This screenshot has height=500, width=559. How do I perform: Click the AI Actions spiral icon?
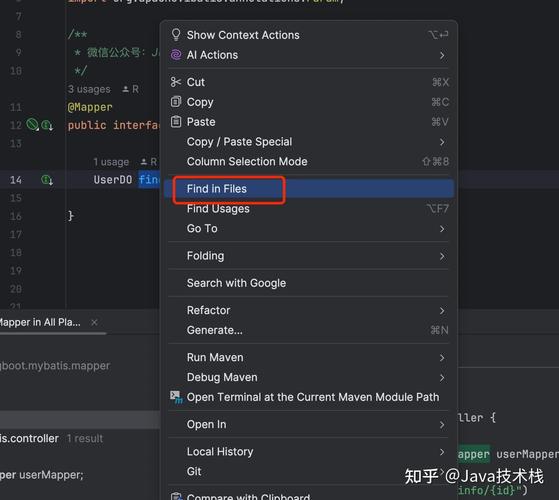tap(176, 55)
